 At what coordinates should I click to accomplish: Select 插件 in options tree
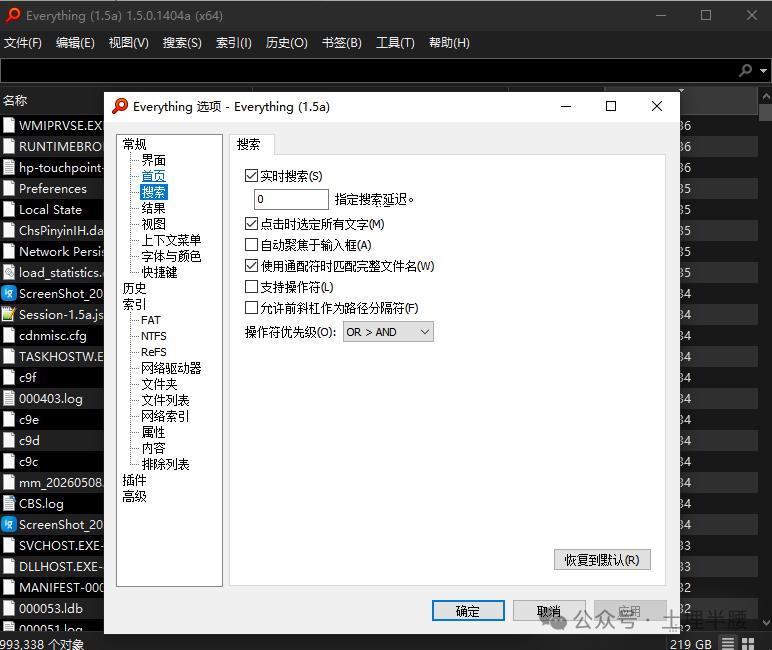point(134,480)
